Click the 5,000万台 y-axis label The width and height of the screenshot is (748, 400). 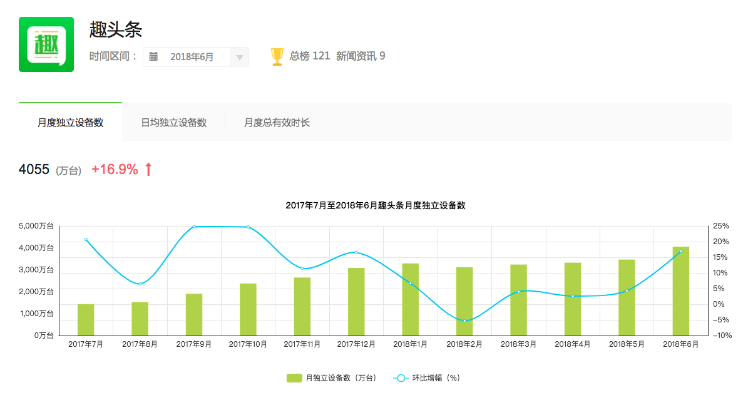[x=36, y=226]
